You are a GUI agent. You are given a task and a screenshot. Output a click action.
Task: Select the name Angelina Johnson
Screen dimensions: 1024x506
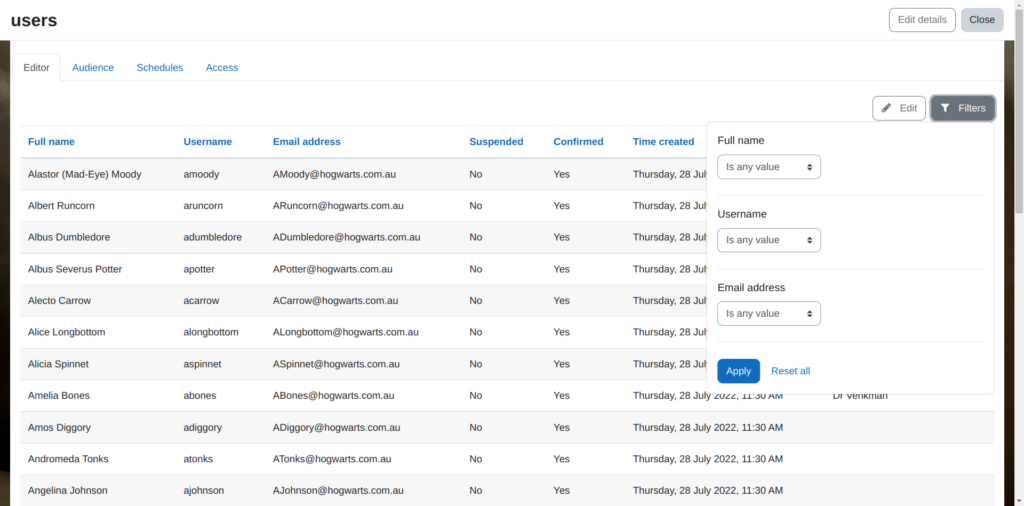pyautogui.click(x=68, y=490)
